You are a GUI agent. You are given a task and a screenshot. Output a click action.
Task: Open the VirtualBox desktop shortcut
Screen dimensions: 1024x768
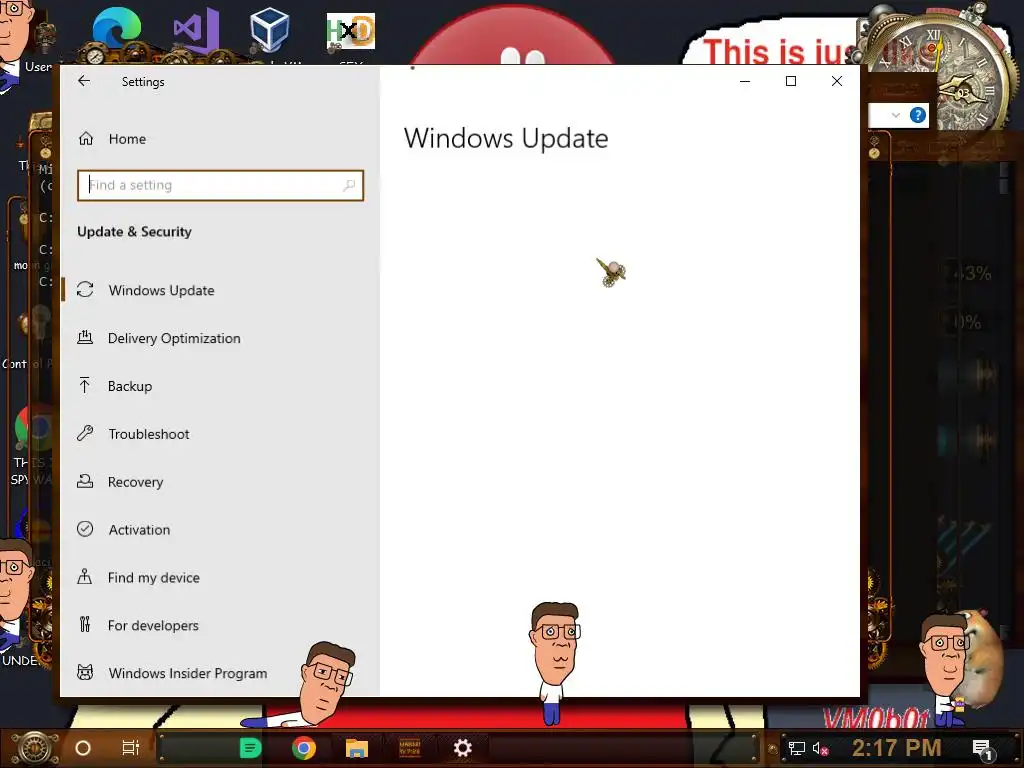pos(269,29)
